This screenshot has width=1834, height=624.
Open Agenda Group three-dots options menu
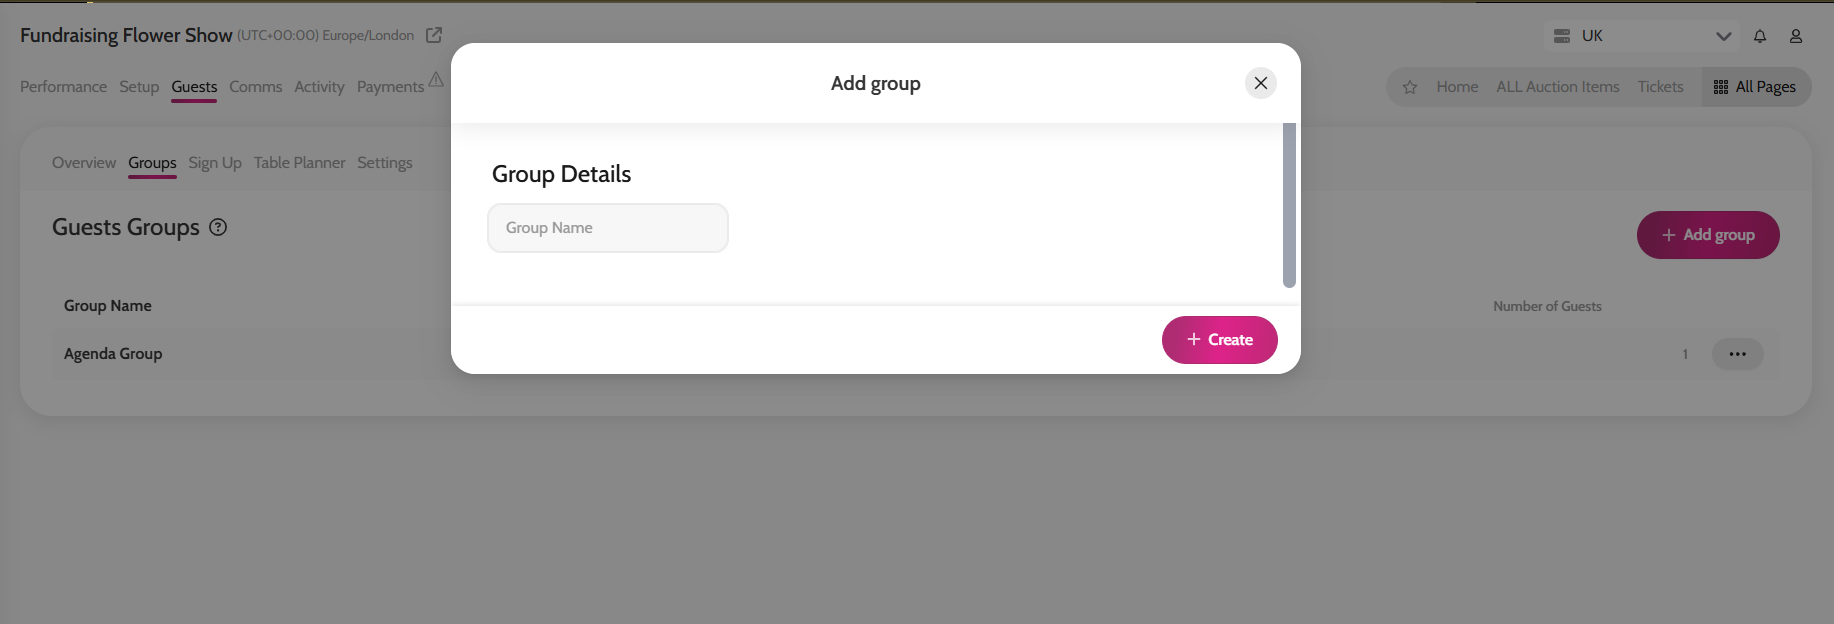[x=1737, y=354]
